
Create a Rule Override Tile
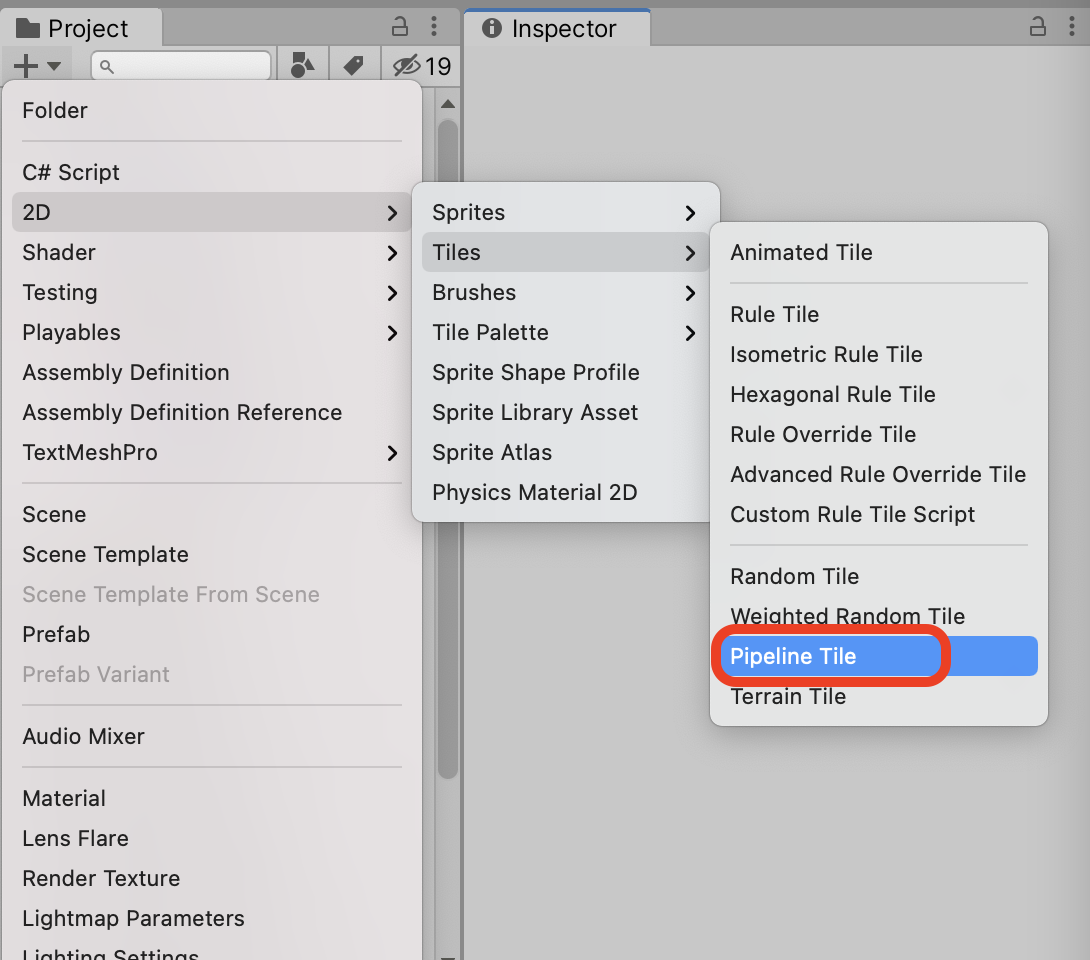879,434
